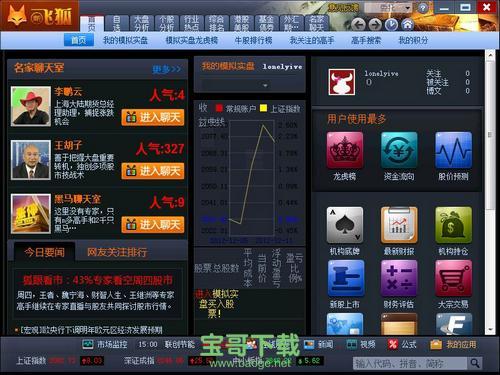The height and width of the screenshot is (375, 500).
Task: Open 我关注的高手 submenu item
Action: pos(312,40)
